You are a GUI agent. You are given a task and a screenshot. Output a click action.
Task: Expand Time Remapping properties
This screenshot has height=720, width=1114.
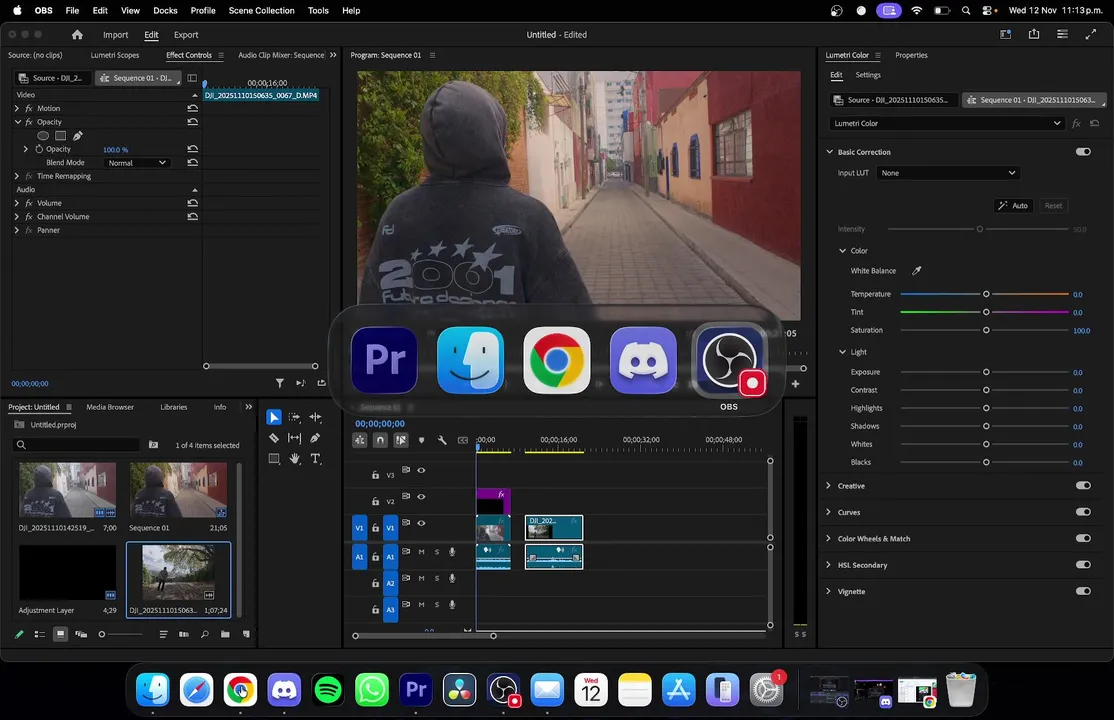(17, 176)
